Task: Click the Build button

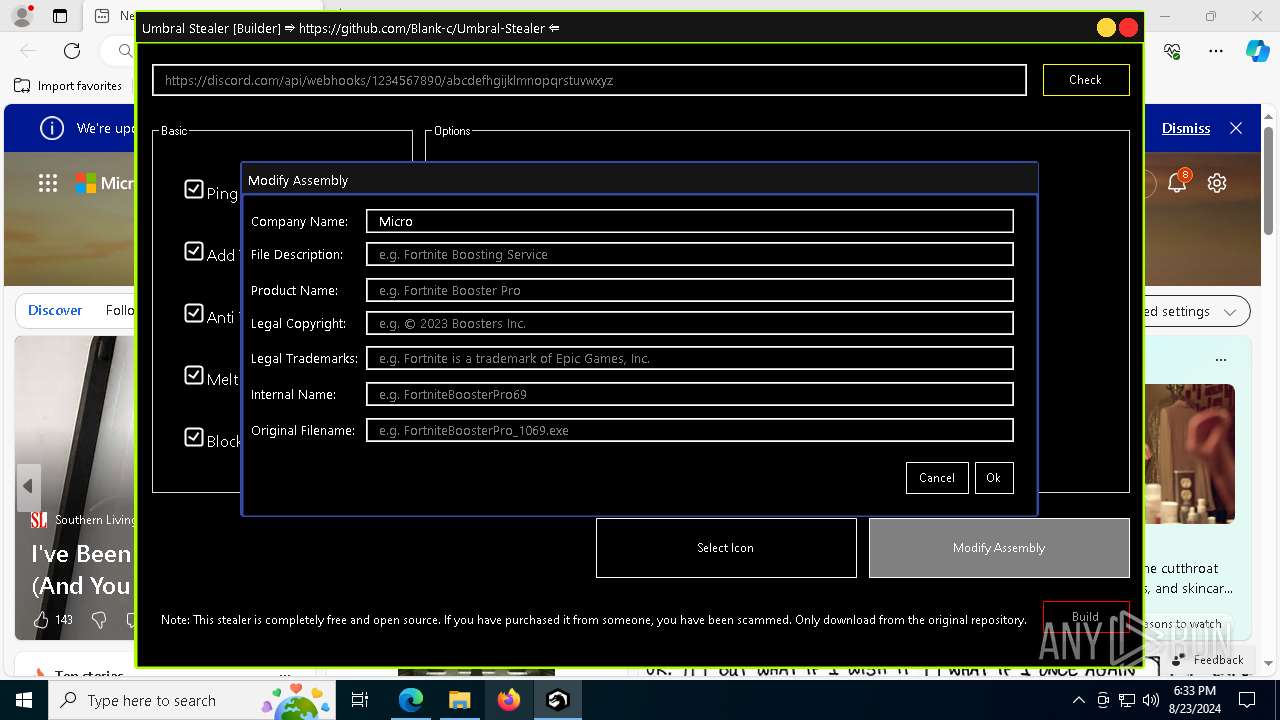Action: (1085, 617)
